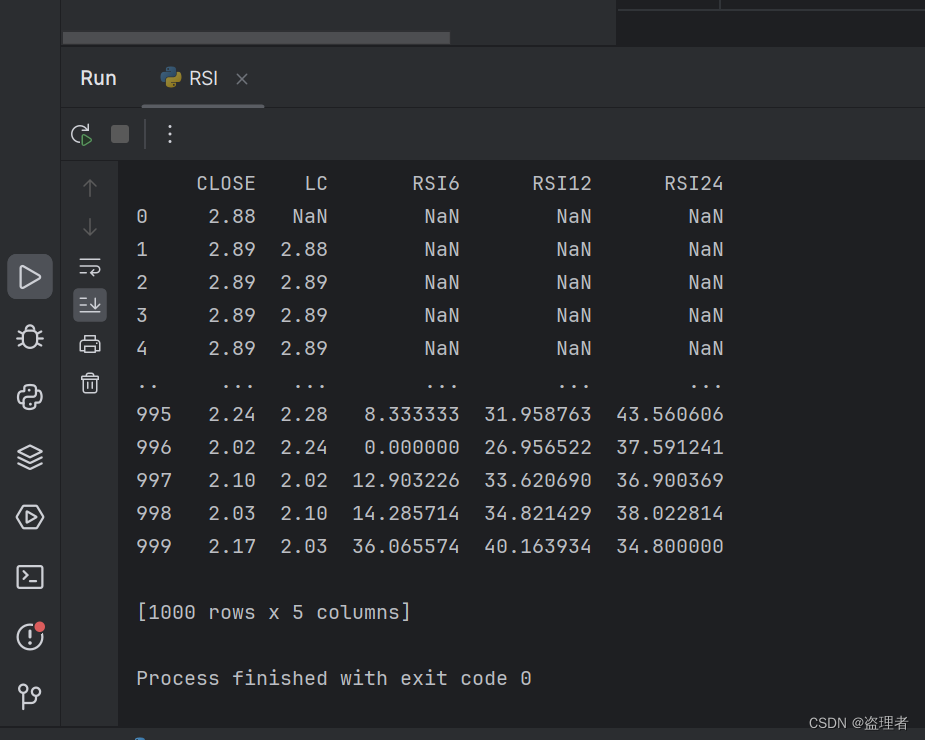Open the Git version control window

[x=29, y=697]
